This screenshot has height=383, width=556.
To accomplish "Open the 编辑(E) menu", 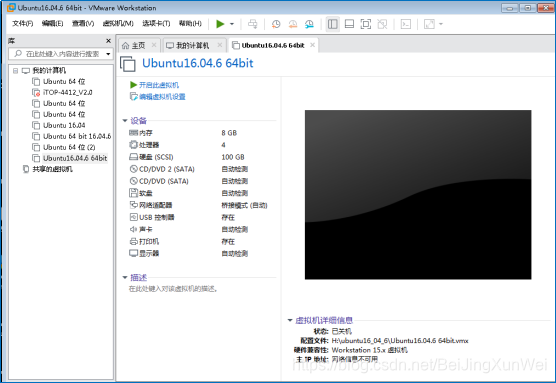I will pyautogui.click(x=52, y=23).
